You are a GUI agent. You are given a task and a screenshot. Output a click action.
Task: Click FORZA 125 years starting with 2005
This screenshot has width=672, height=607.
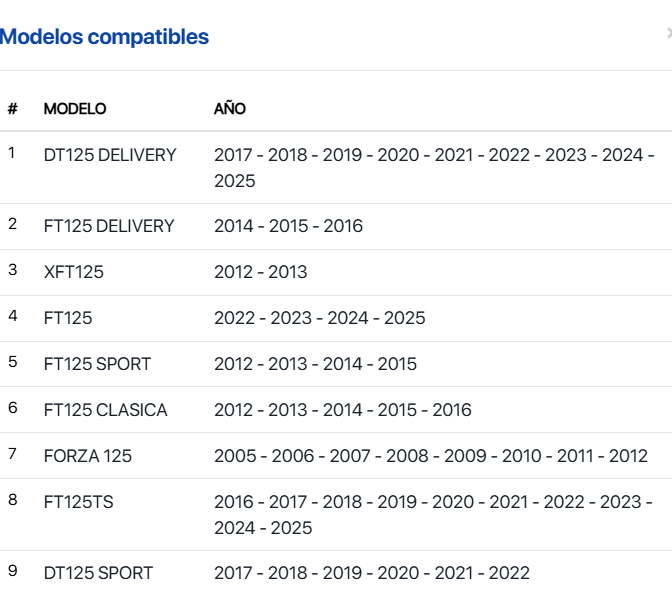[x=431, y=456]
